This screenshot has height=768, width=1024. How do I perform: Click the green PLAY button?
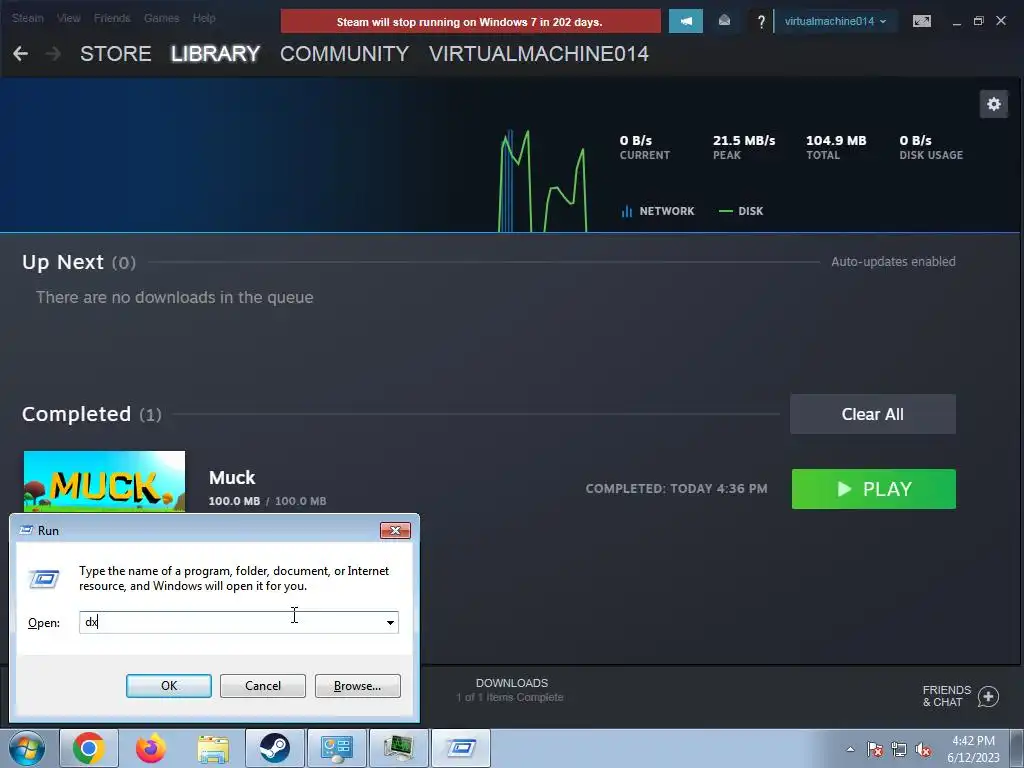point(874,488)
